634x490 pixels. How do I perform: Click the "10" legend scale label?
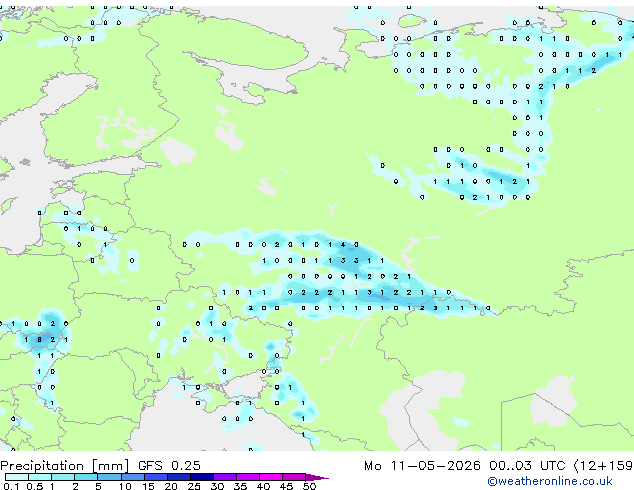[x=125, y=486]
